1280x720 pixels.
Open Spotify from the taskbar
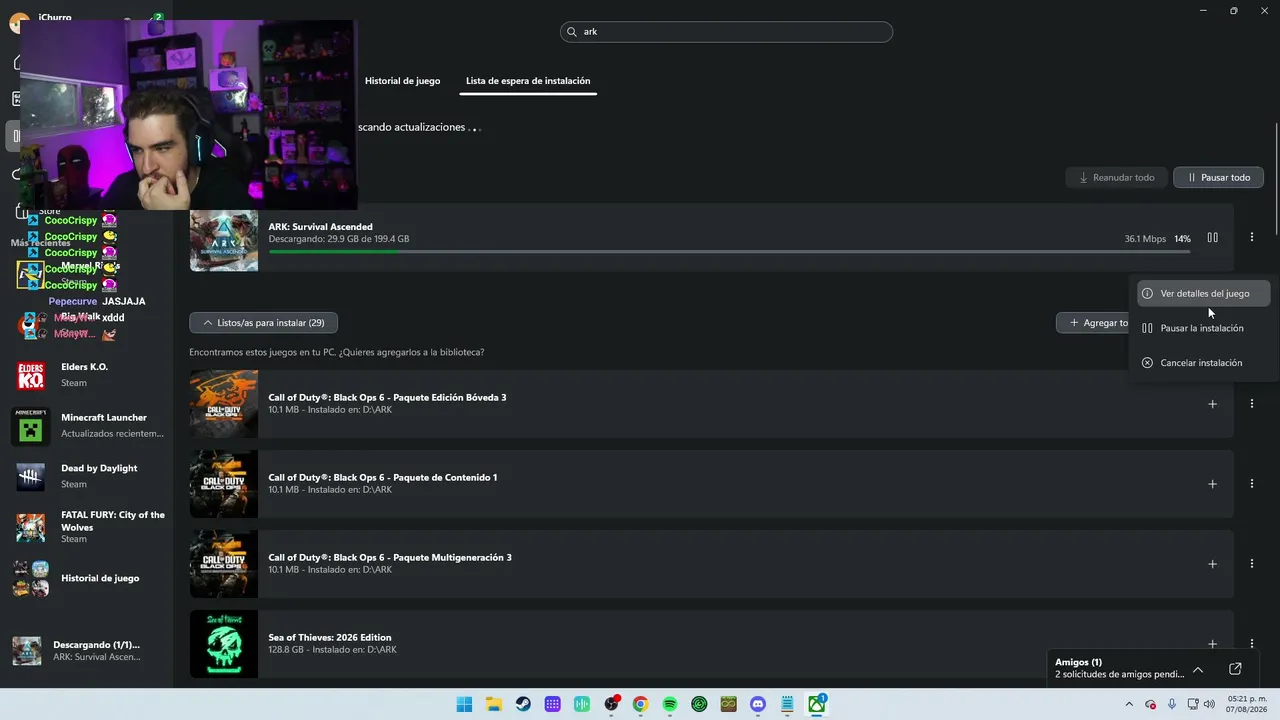click(x=670, y=704)
